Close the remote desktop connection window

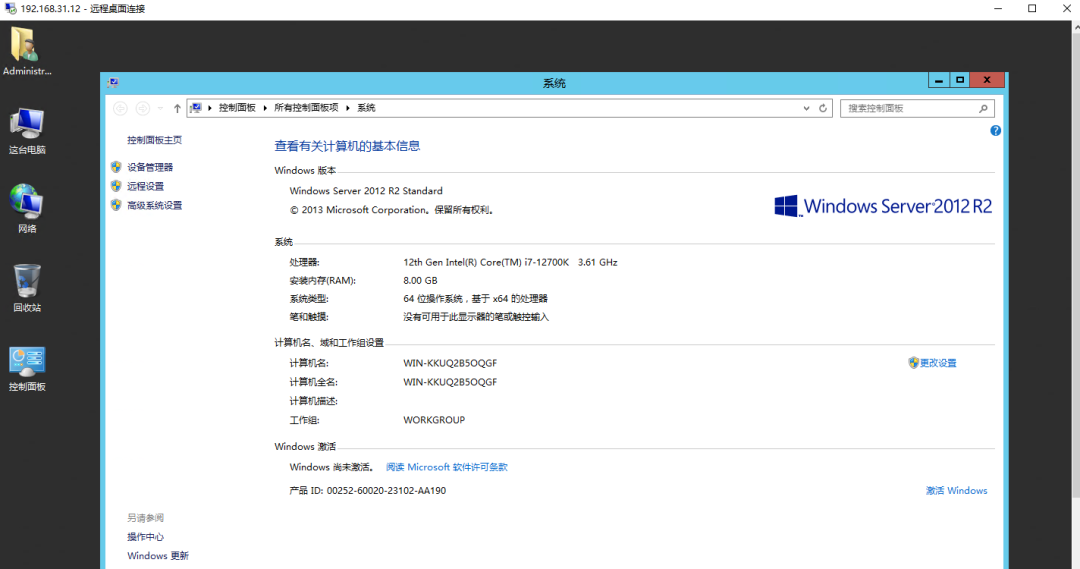pyautogui.click(x=1066, y=8)
